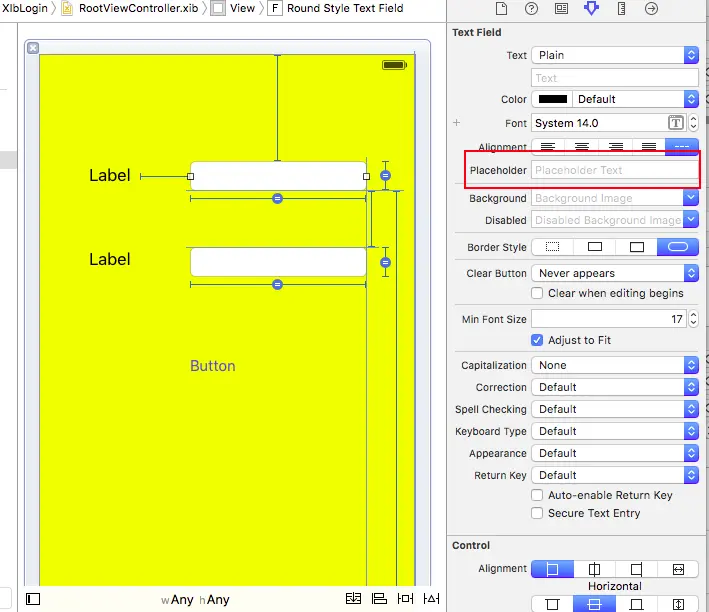This screenshot has height=612, width=709.
Task: Set control horizontal alignment to fill
Action: (678, 569)
